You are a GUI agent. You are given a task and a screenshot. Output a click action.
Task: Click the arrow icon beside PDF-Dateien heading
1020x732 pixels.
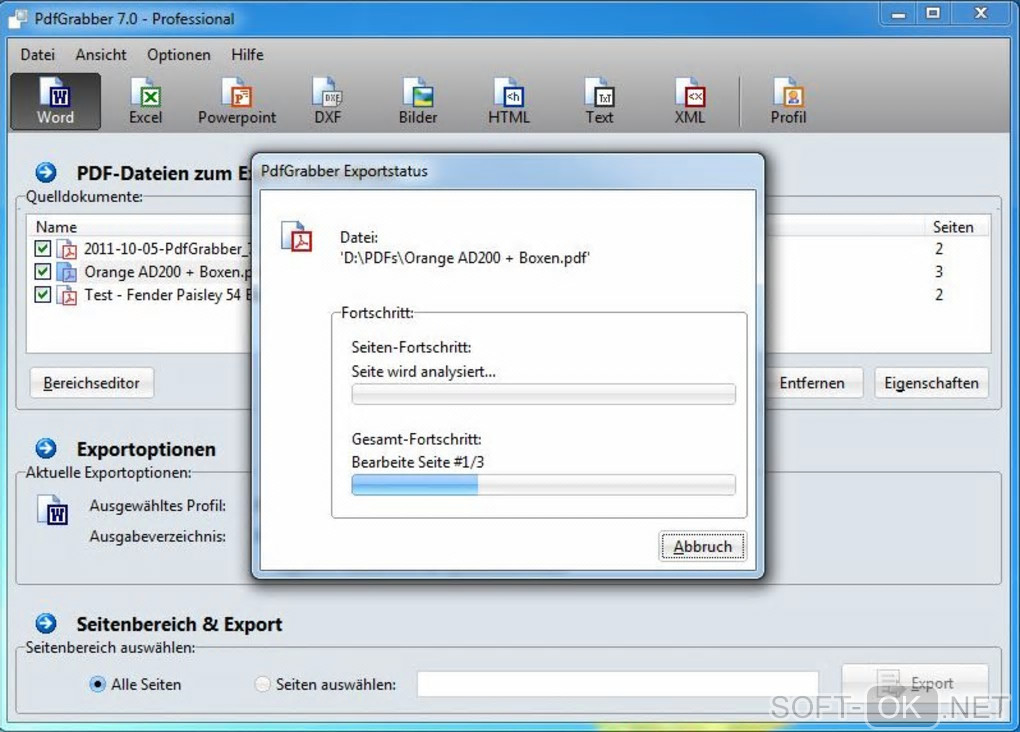(x=46, y=172)
